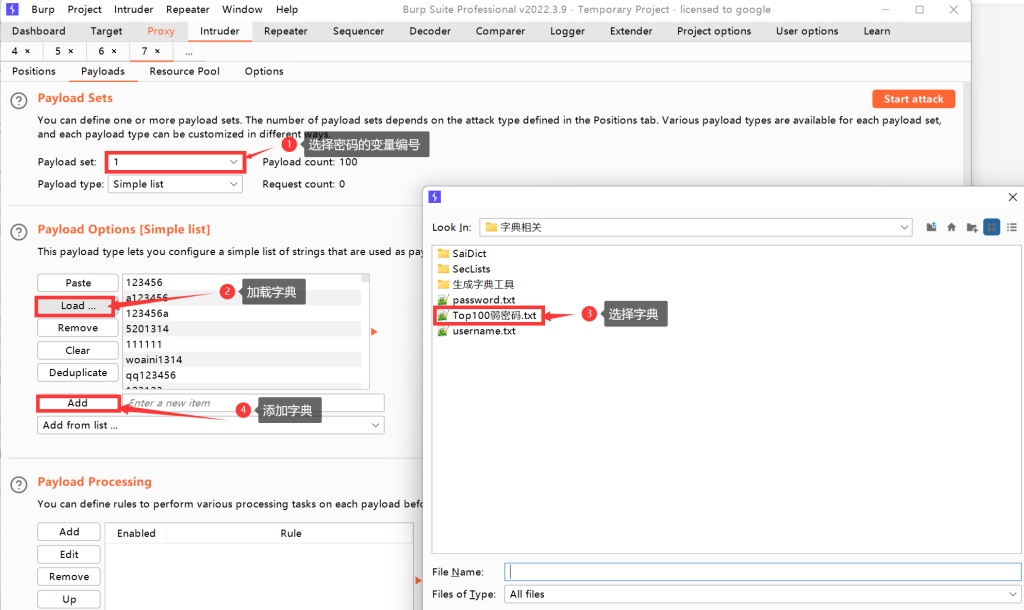Switch file dialog to grid view
Image resolution: width=1024 pixels, height=610 pixels.
[991, 227]
